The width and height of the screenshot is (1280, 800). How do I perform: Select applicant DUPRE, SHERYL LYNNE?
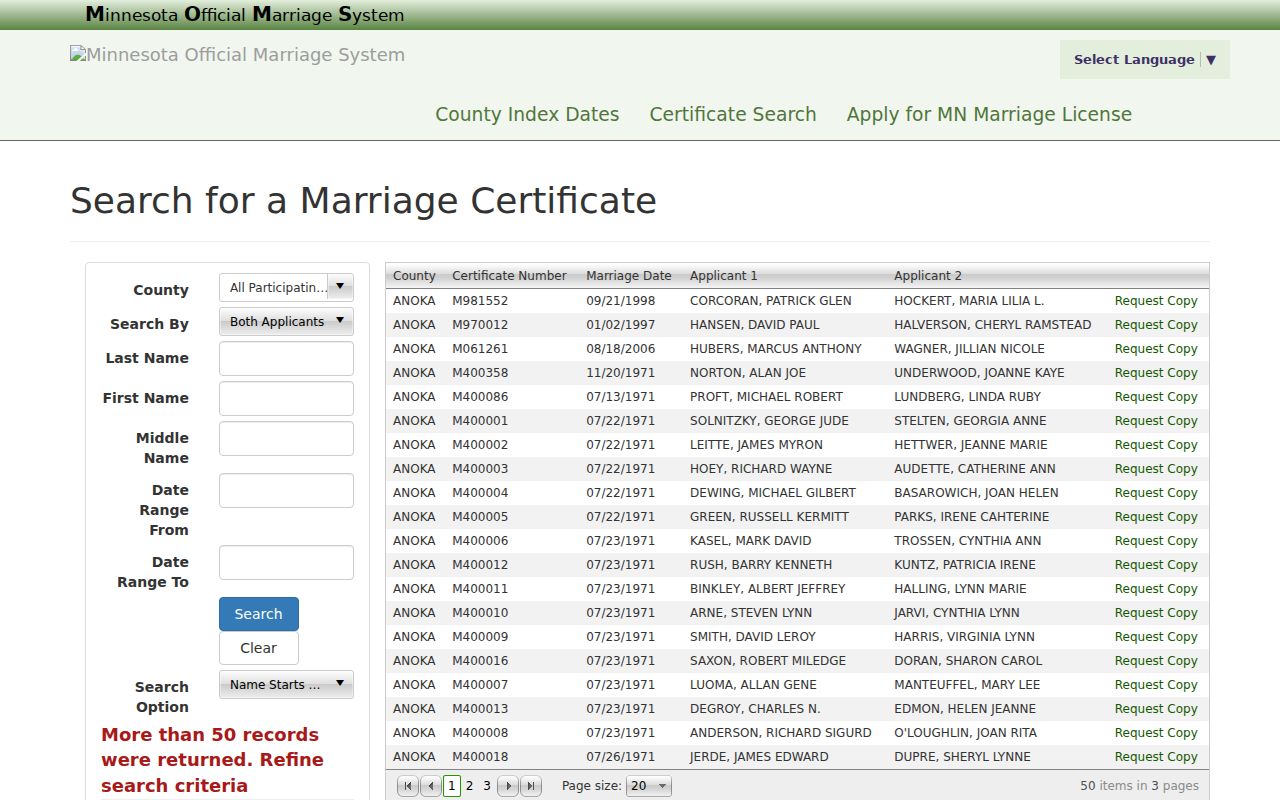961,757
